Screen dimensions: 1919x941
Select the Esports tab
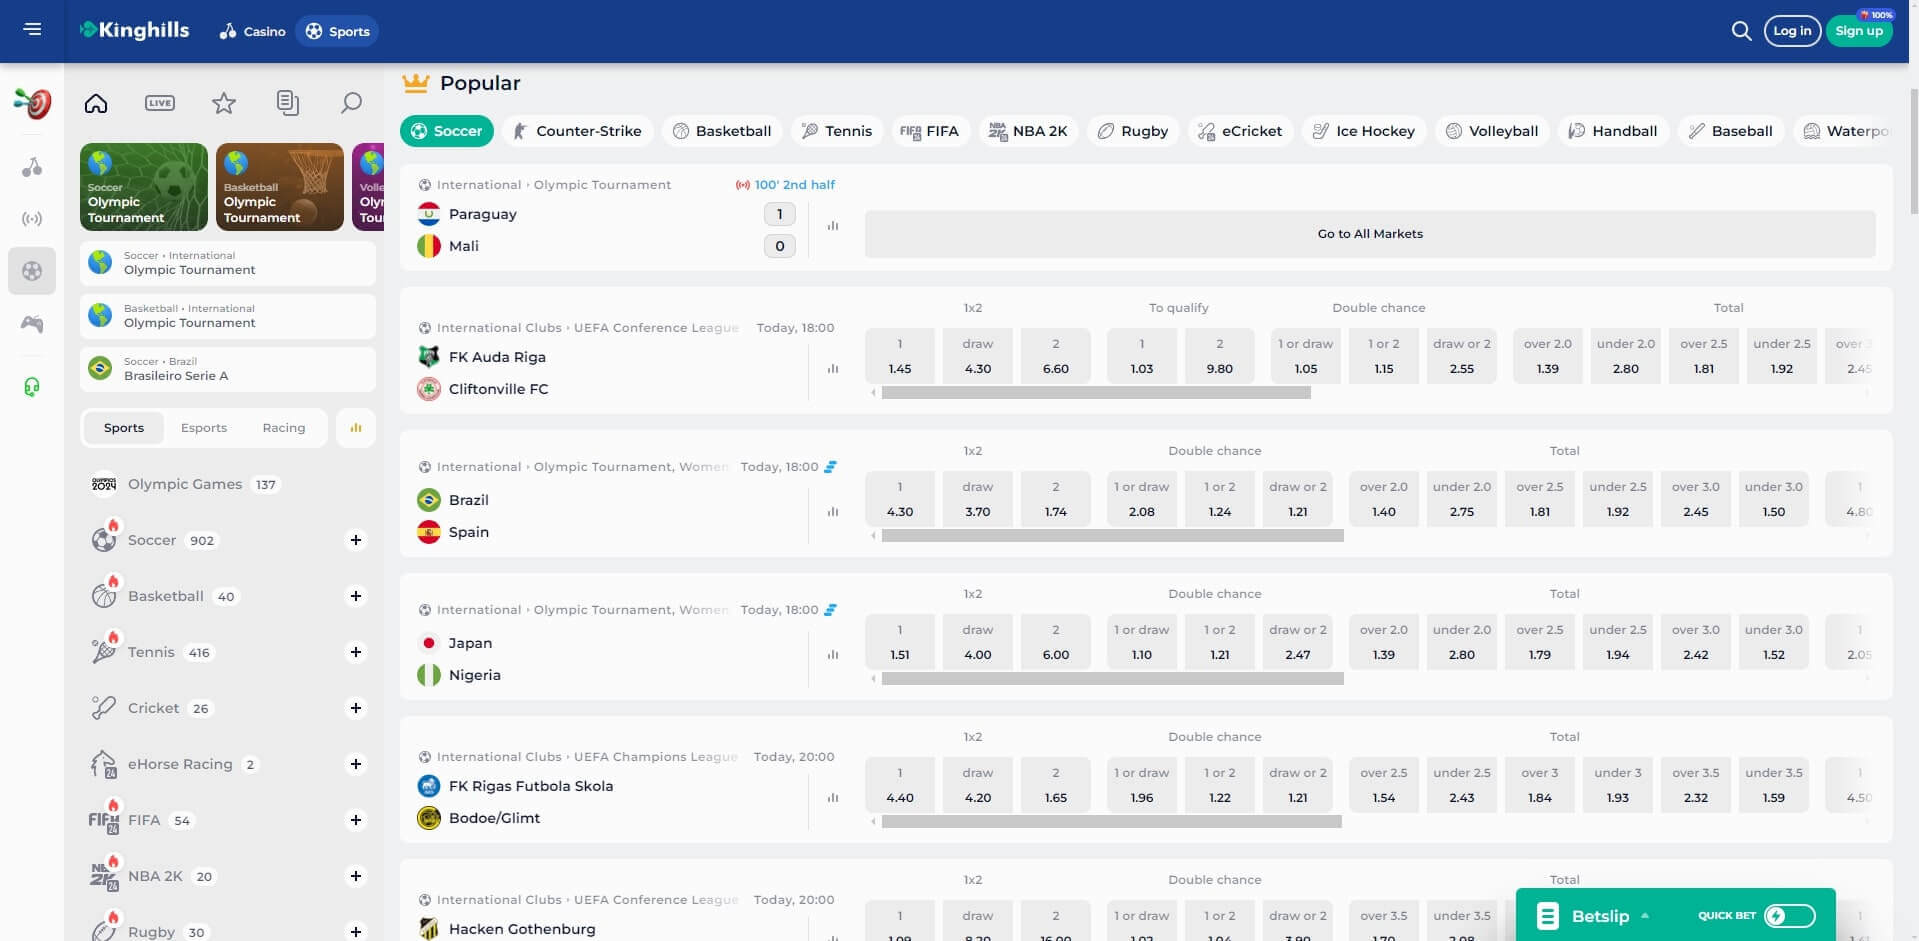(x=204, y=428)
